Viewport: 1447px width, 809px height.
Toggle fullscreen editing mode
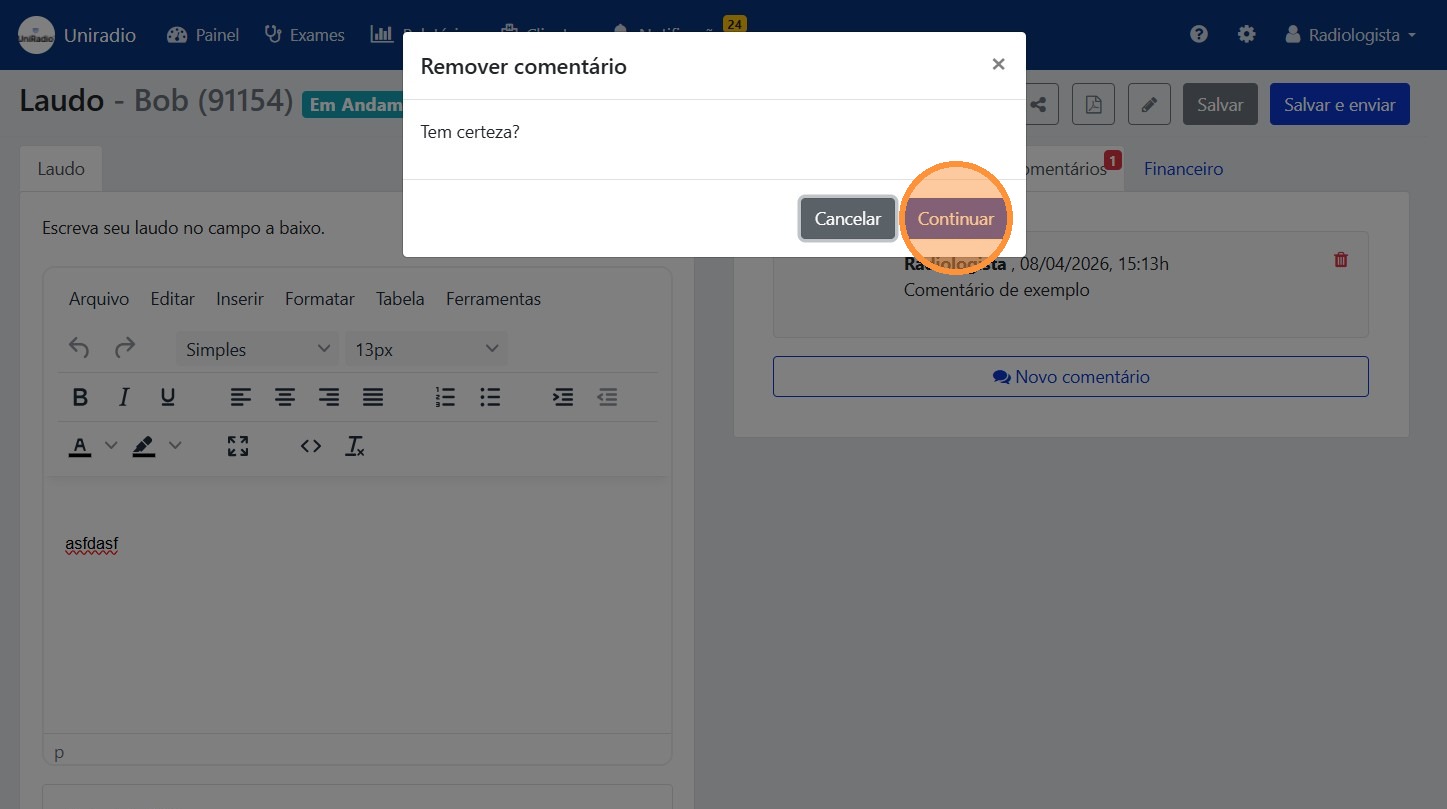237,446
